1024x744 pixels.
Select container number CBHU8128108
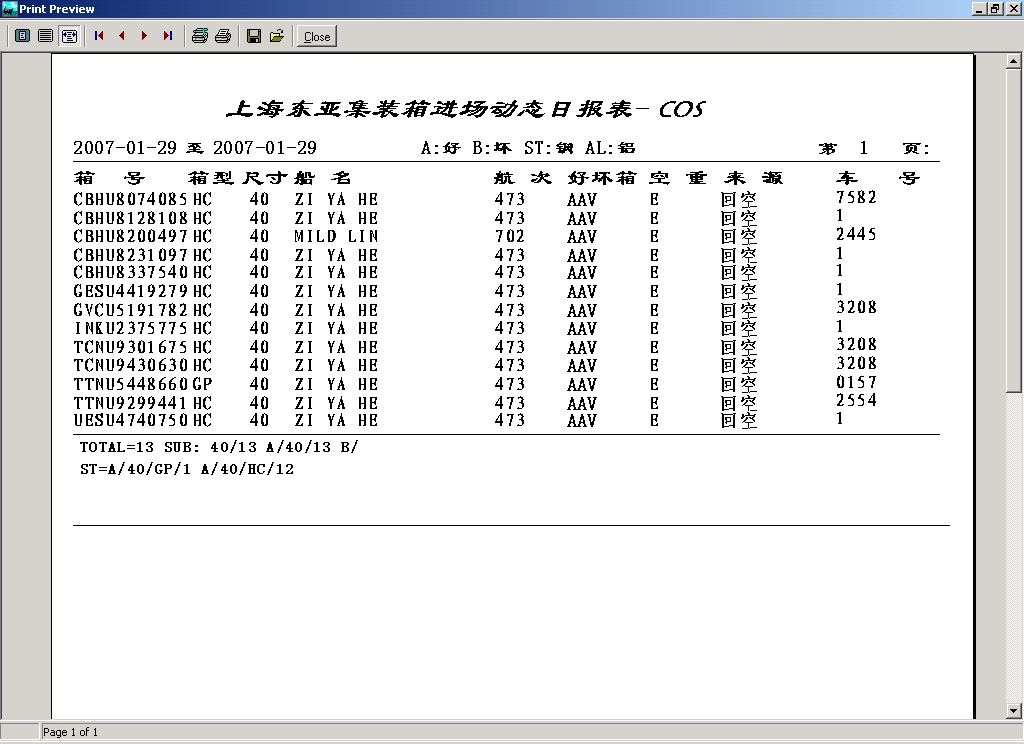pos(131,218)
